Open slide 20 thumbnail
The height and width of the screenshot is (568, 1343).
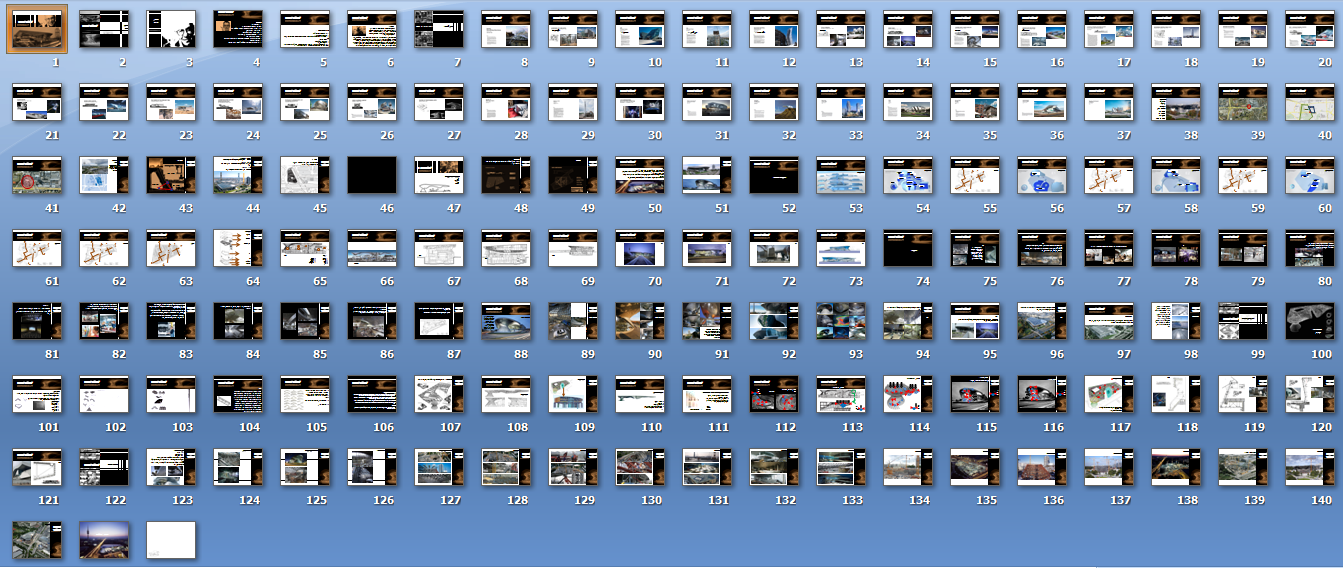[x=1310, y=29]
